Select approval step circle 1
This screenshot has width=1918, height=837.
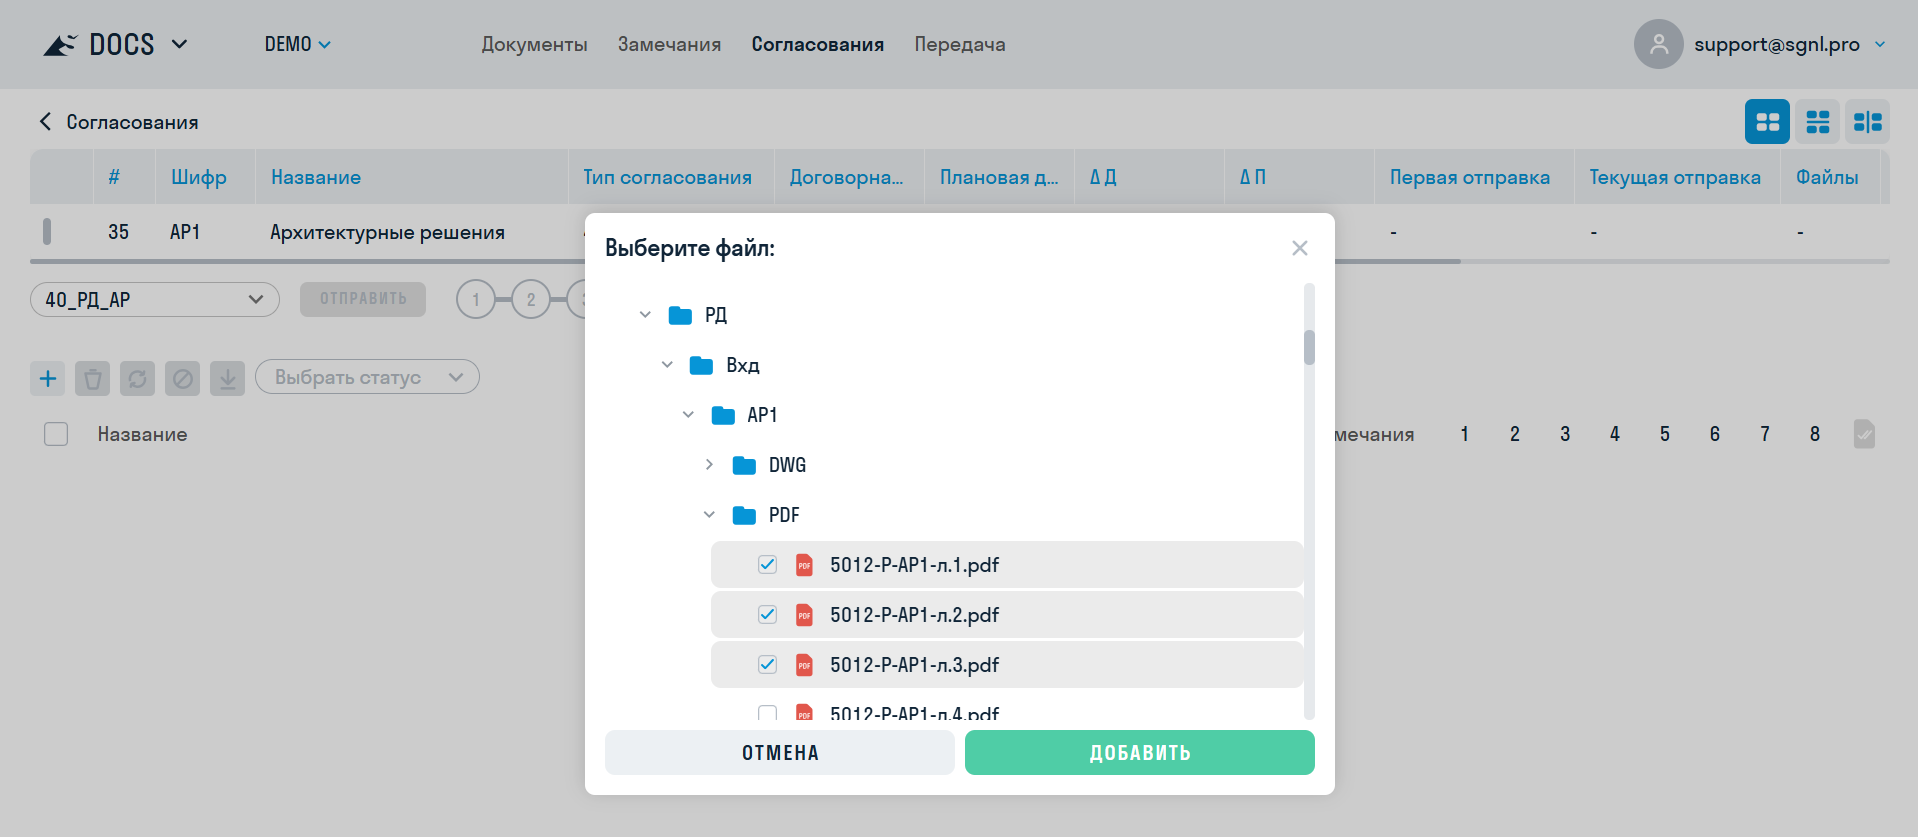coord(476,299)
